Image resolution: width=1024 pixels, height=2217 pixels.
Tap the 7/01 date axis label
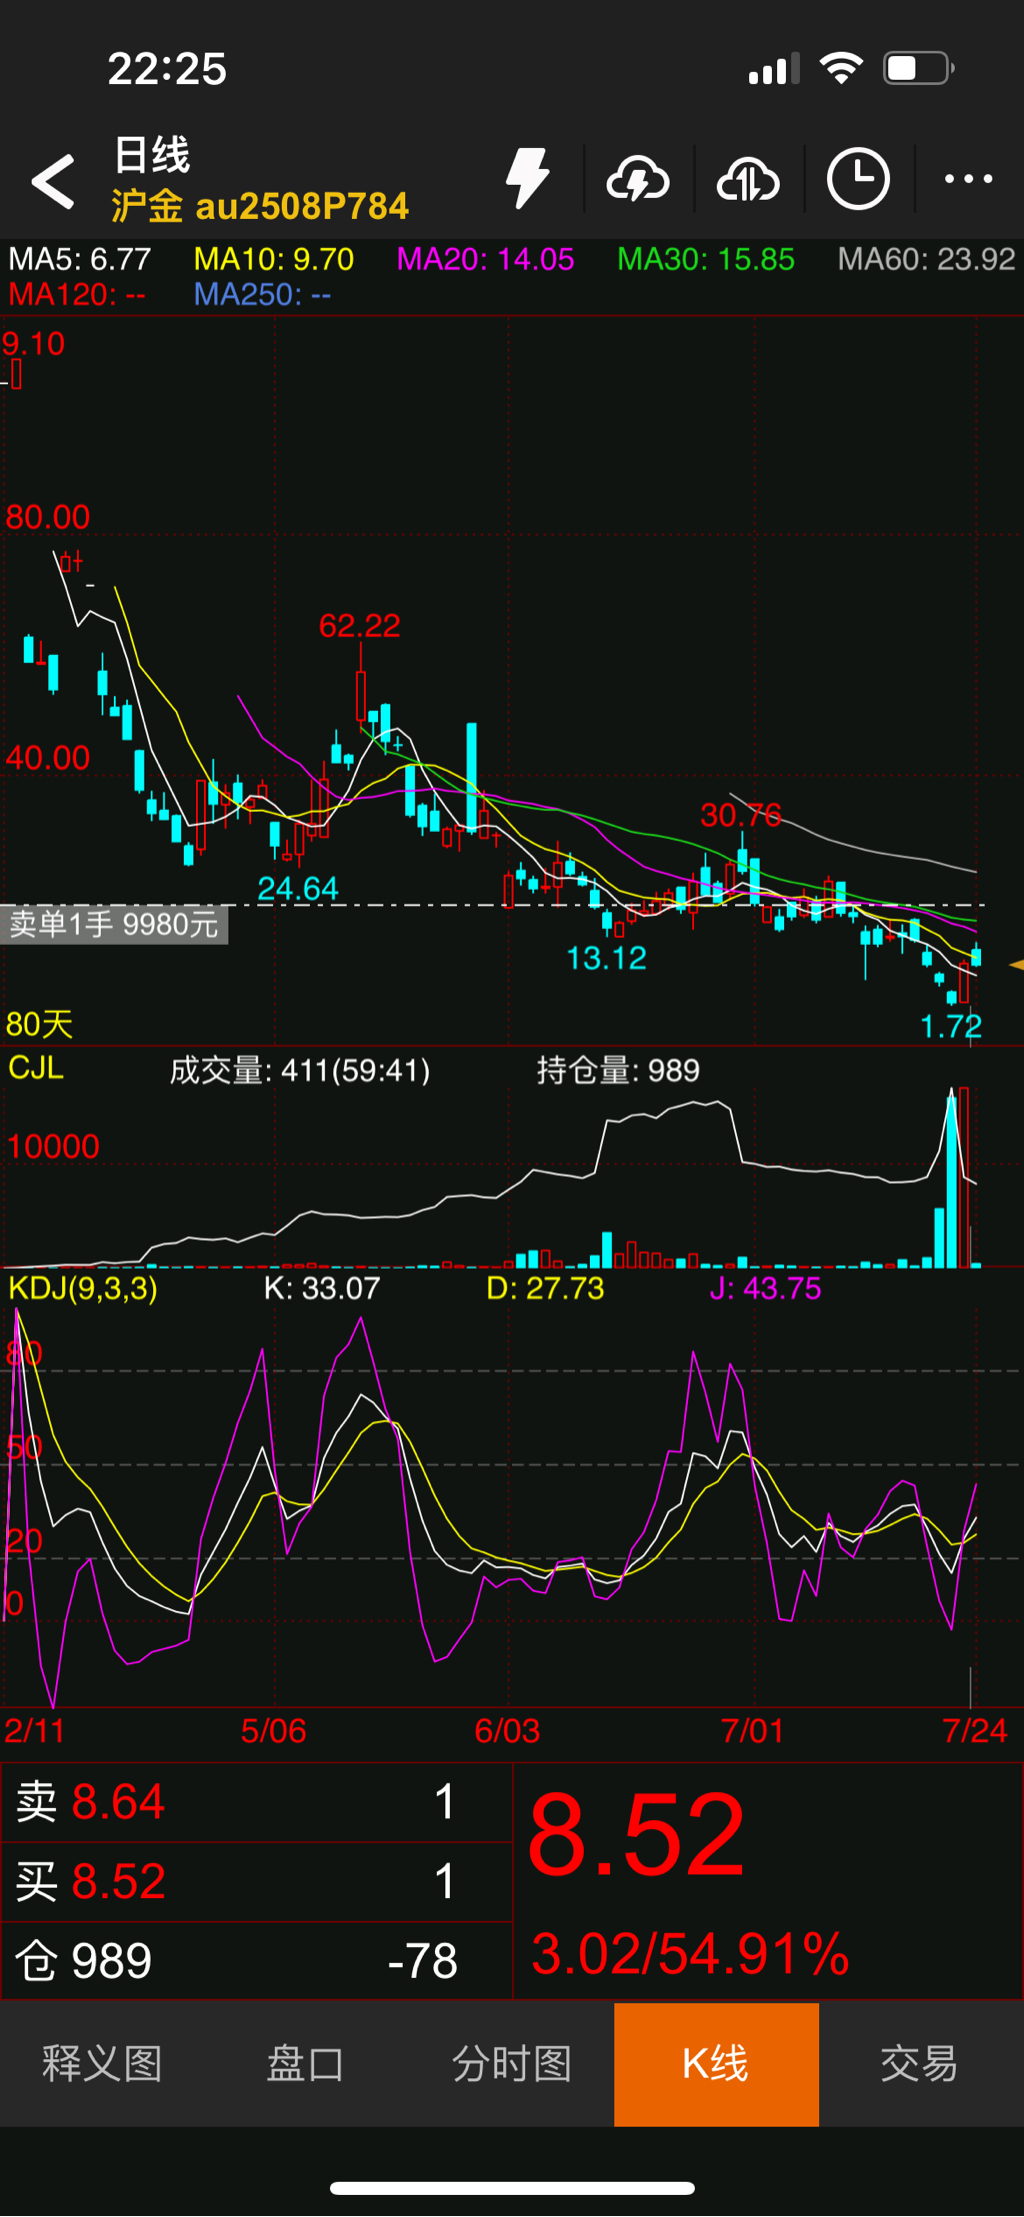[752, 1731]
